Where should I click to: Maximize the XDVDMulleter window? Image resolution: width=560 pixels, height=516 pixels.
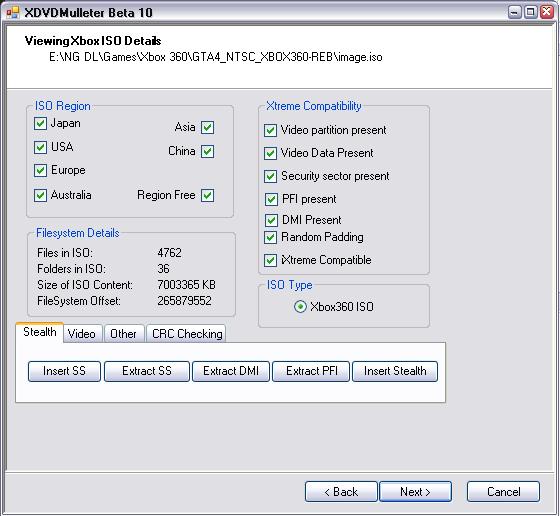click(530, 12)
